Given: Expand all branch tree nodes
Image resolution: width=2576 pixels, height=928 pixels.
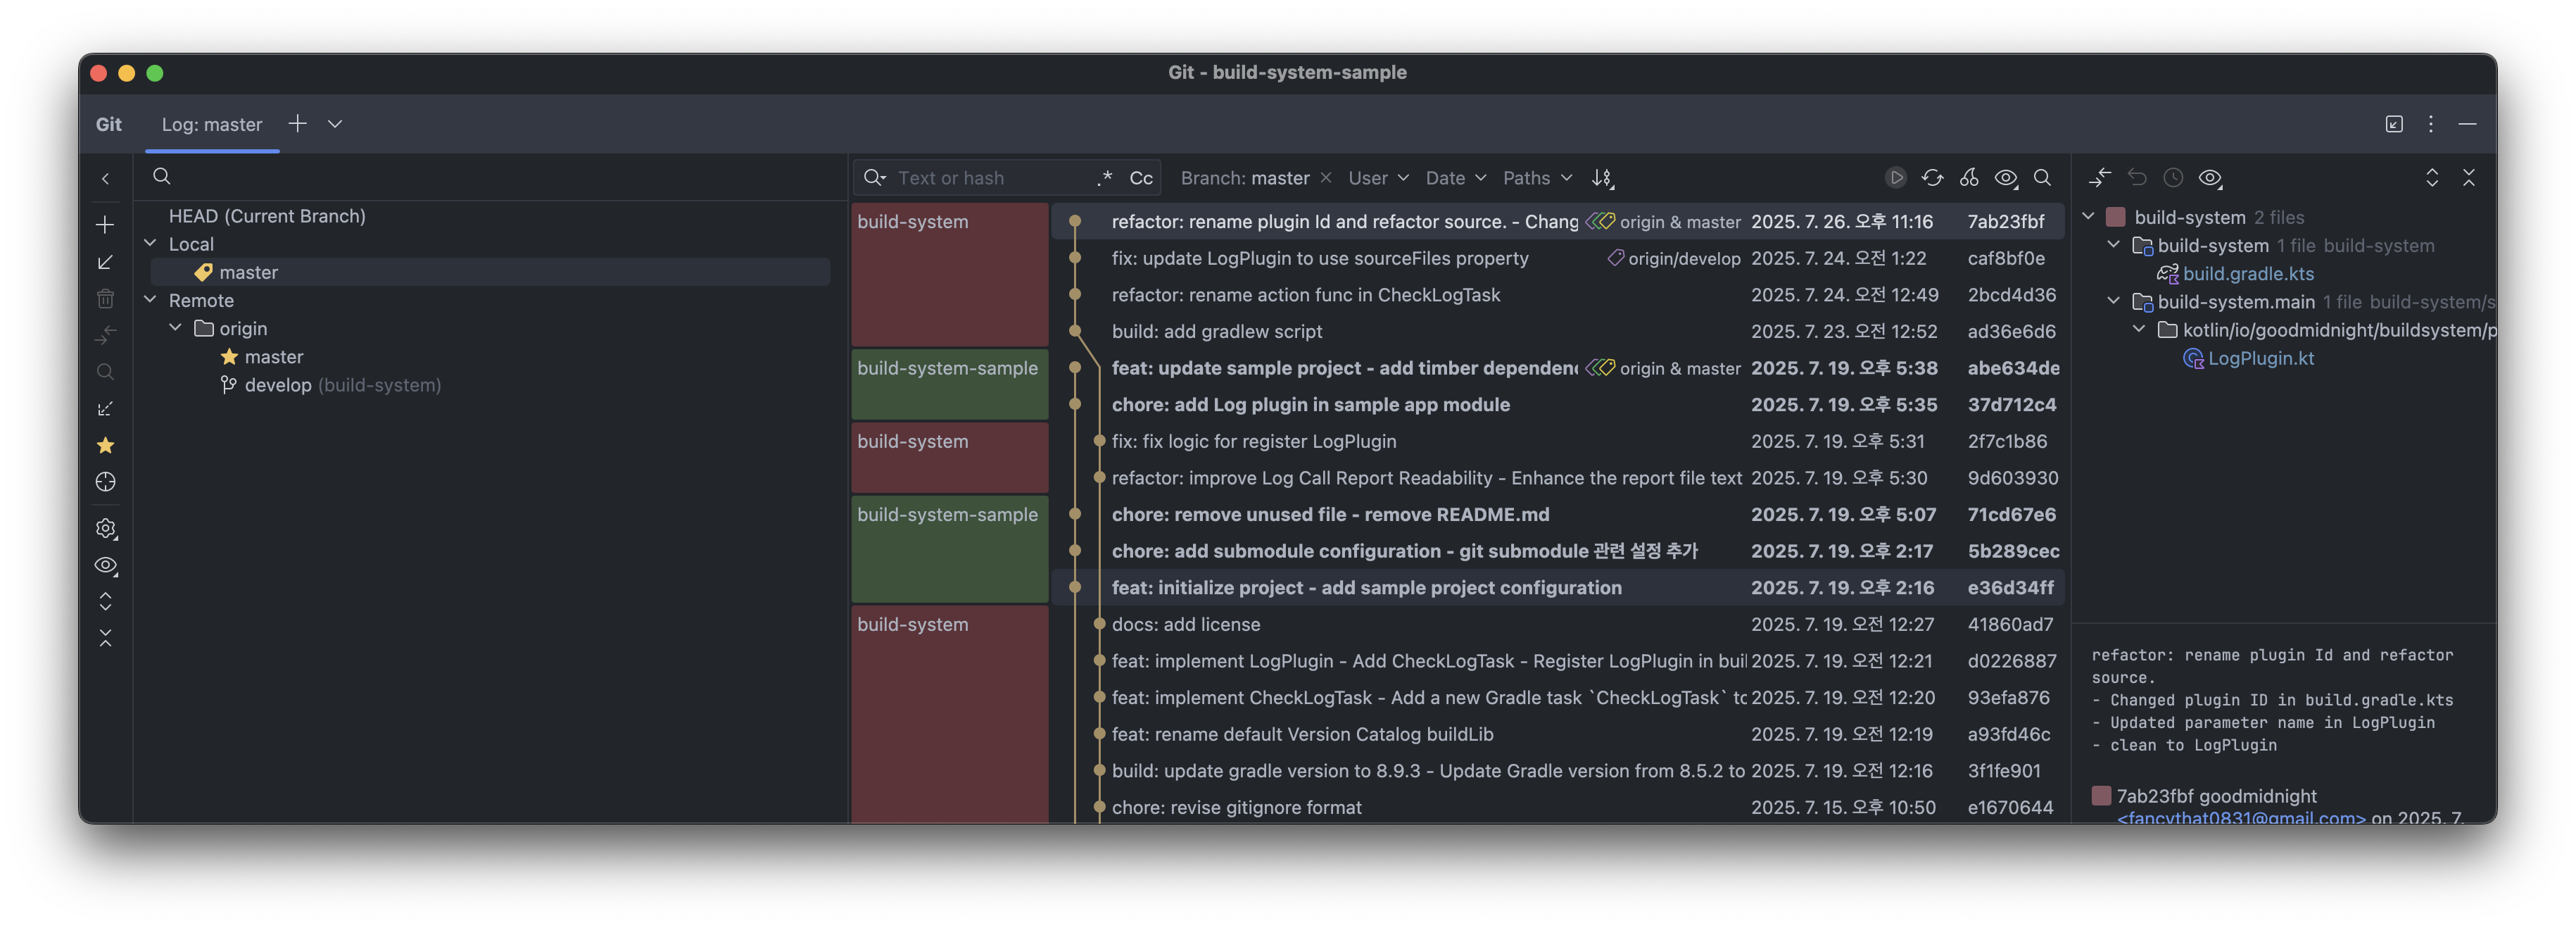Looking at the screenshot, I should [105, 601].
